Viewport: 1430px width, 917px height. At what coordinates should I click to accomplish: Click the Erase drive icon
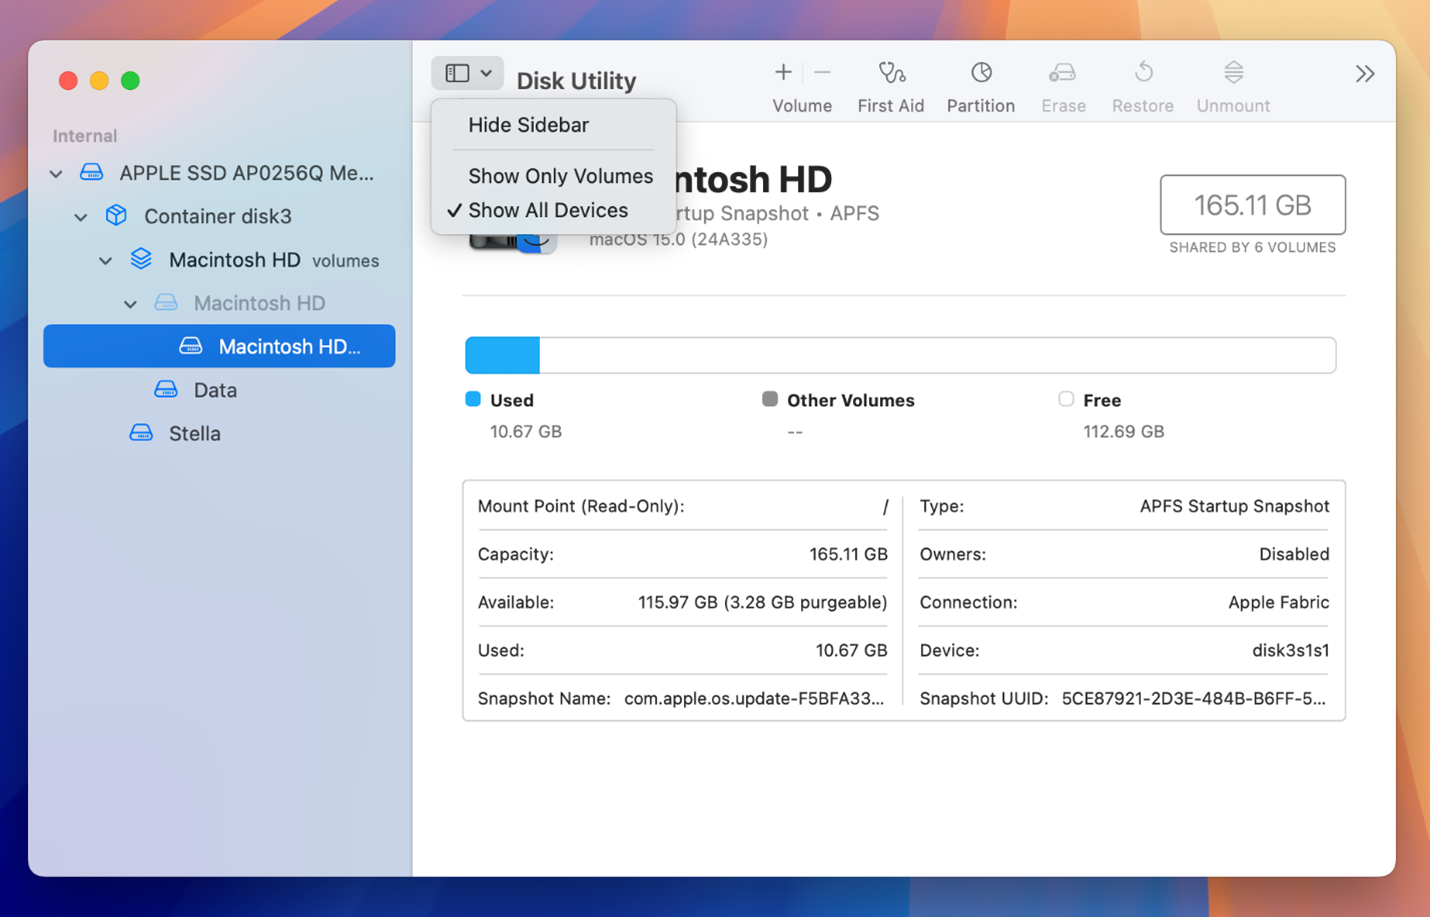pos(1062,72)
